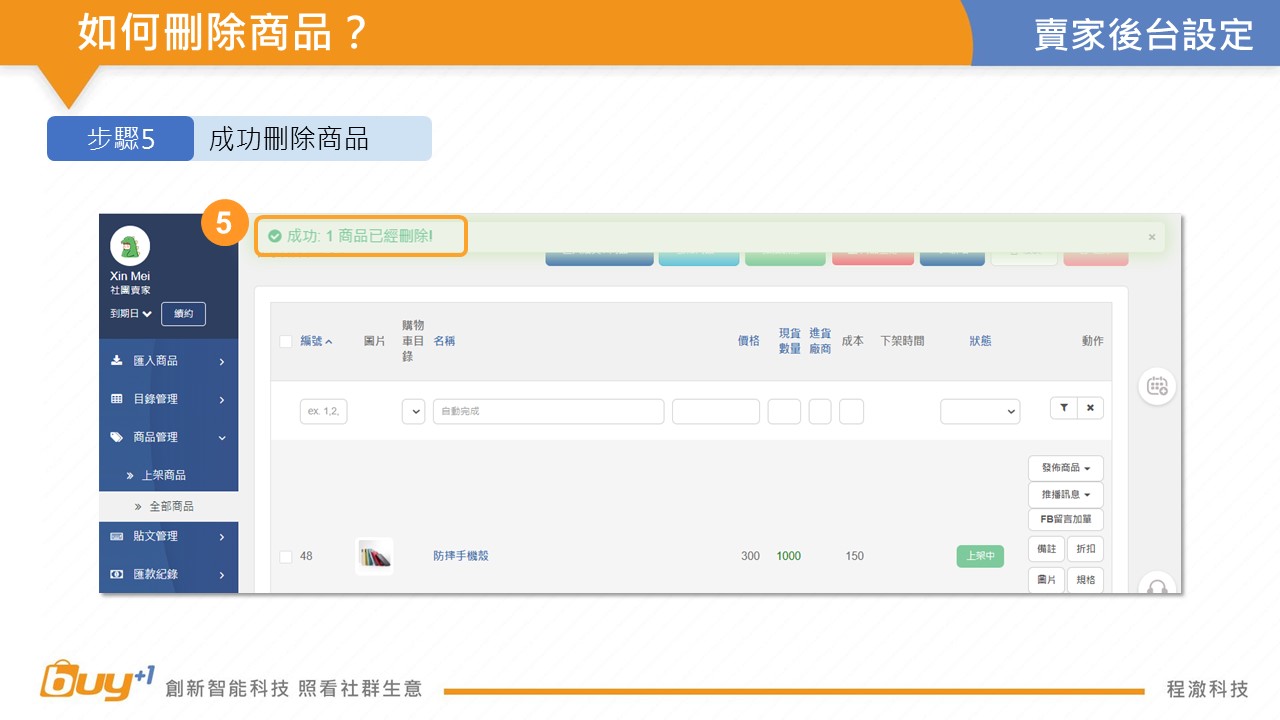
Task: Open the 狀態 filter dropdown
Action: [x=979, y=411]
